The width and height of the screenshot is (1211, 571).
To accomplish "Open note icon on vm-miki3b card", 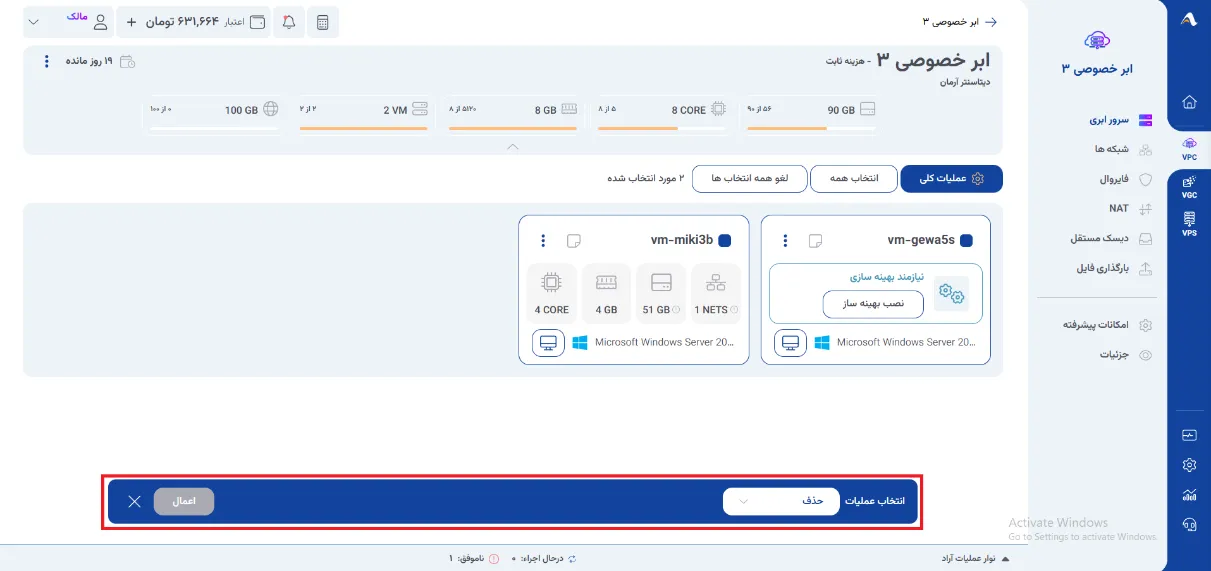I will [x=573, y=240].
